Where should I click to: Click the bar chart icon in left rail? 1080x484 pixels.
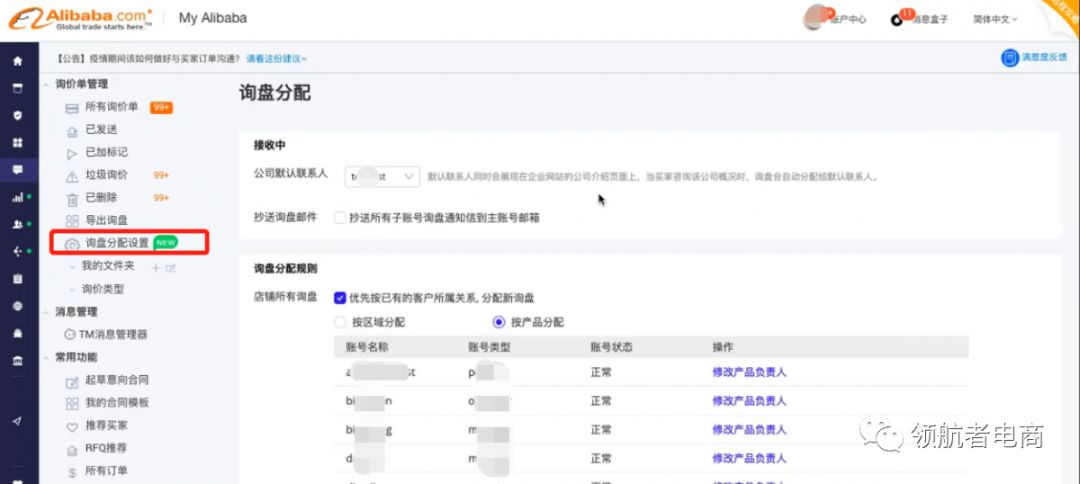(17, 197)
